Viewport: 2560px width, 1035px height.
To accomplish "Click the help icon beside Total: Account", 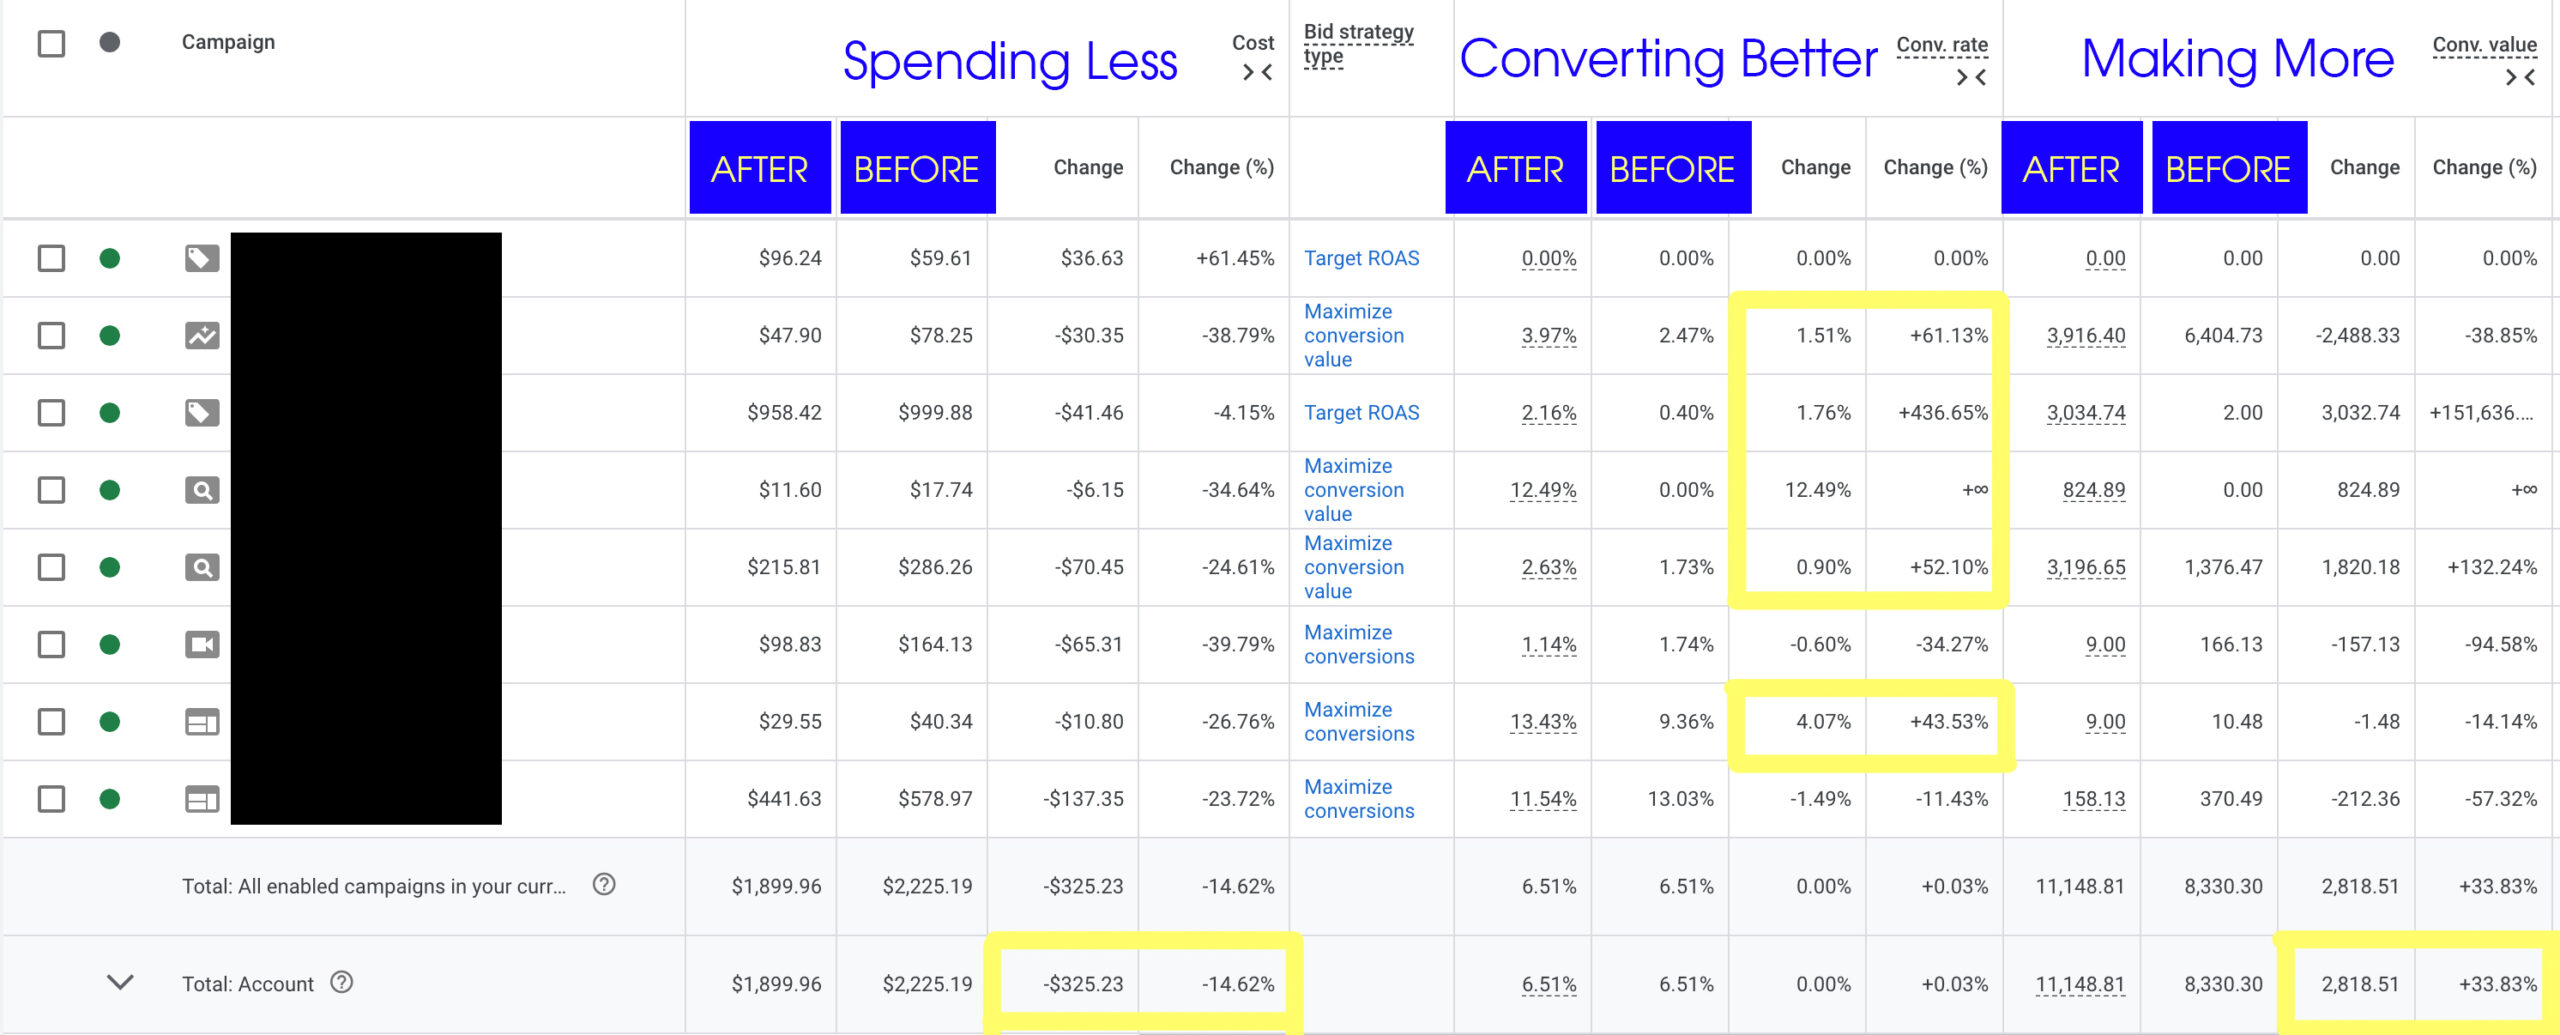I will [x=342, y=983].
